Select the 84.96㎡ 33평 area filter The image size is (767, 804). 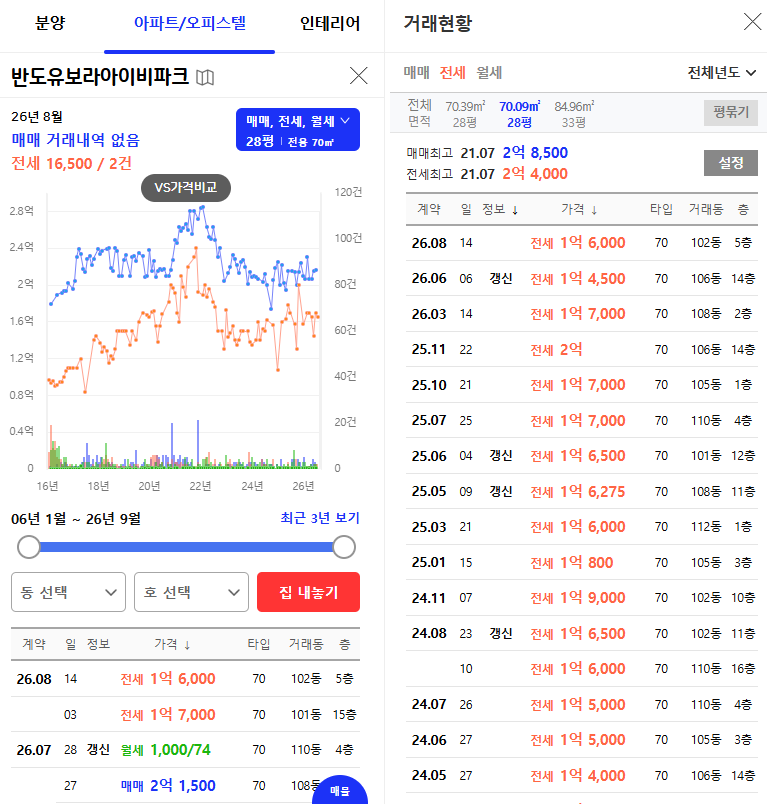coord(574,114)
